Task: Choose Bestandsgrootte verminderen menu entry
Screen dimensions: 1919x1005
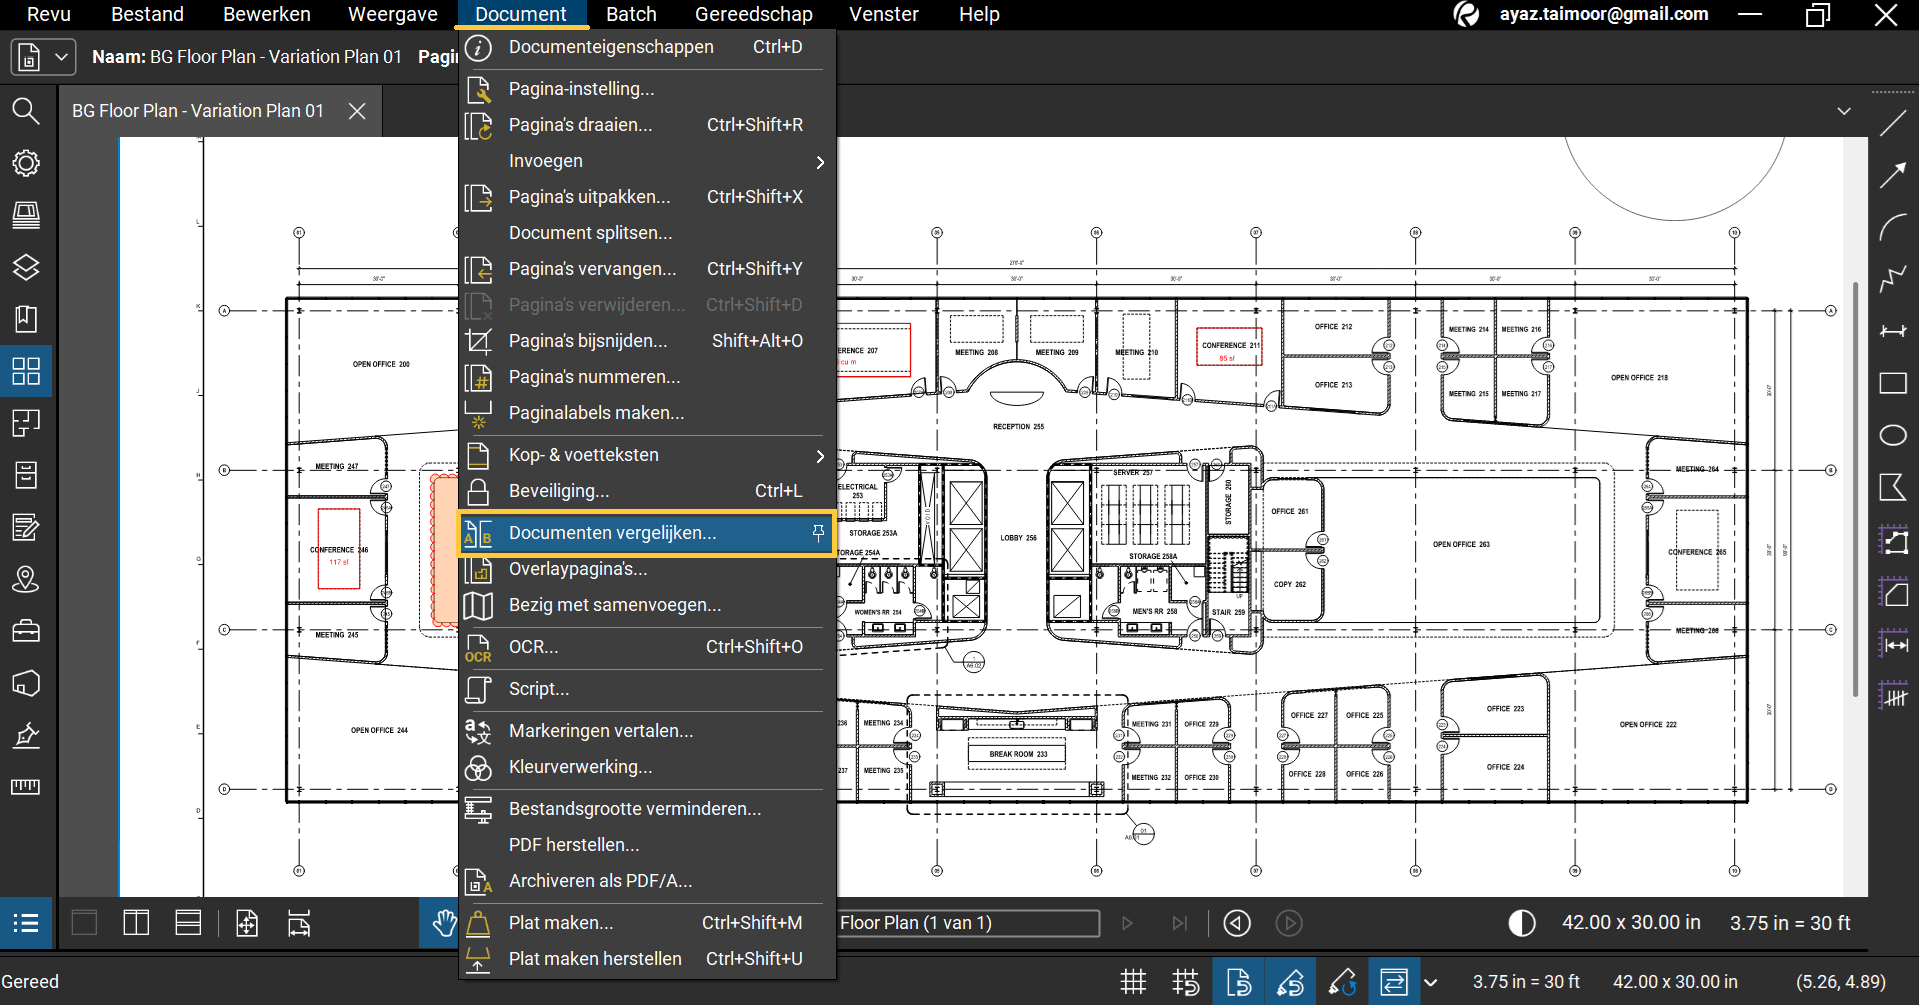Action: [x=647, y=809]
